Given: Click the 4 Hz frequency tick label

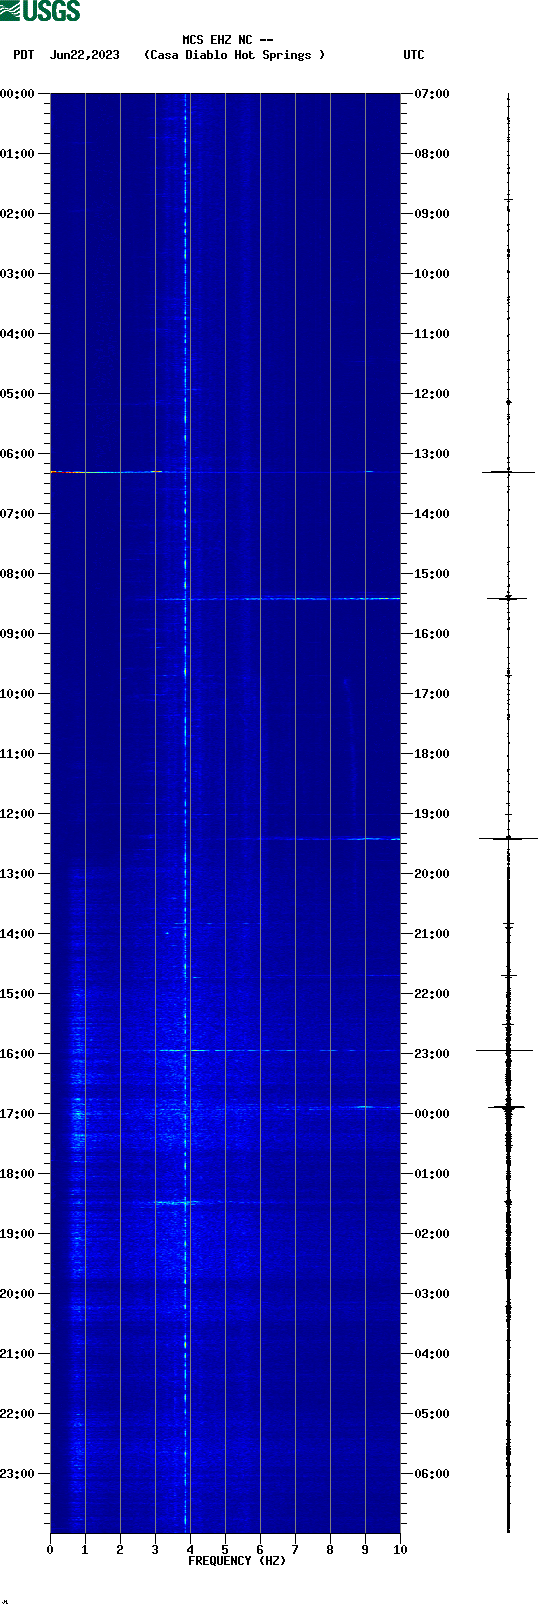Looking at the screenshot, I should pyautogui.click(x=190, y=1550).
